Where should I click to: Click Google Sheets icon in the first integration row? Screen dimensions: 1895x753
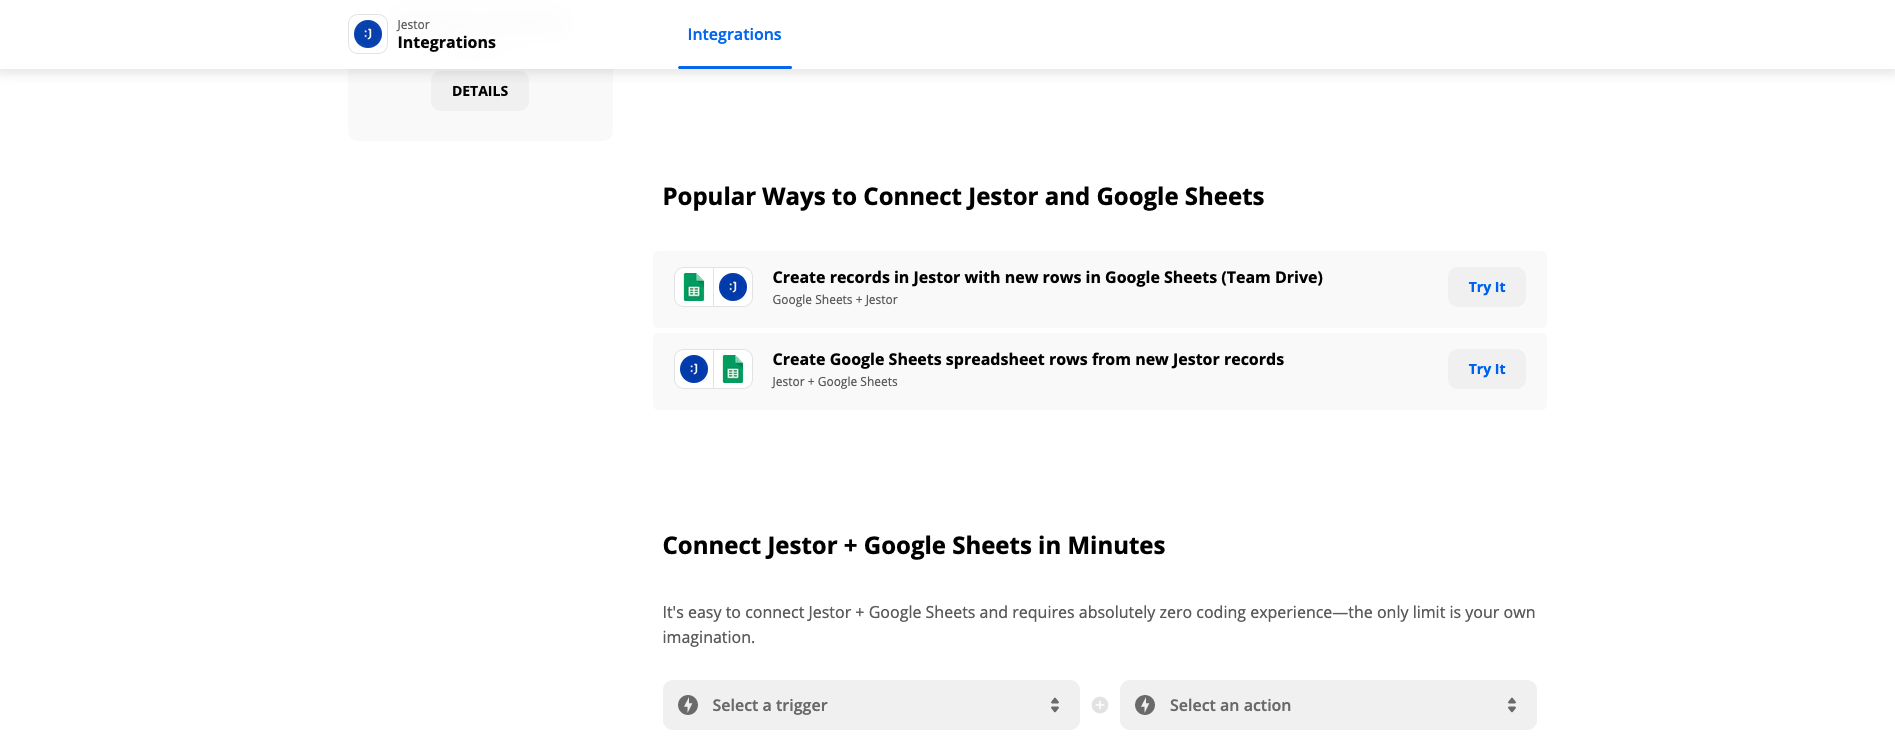(694, 287)
